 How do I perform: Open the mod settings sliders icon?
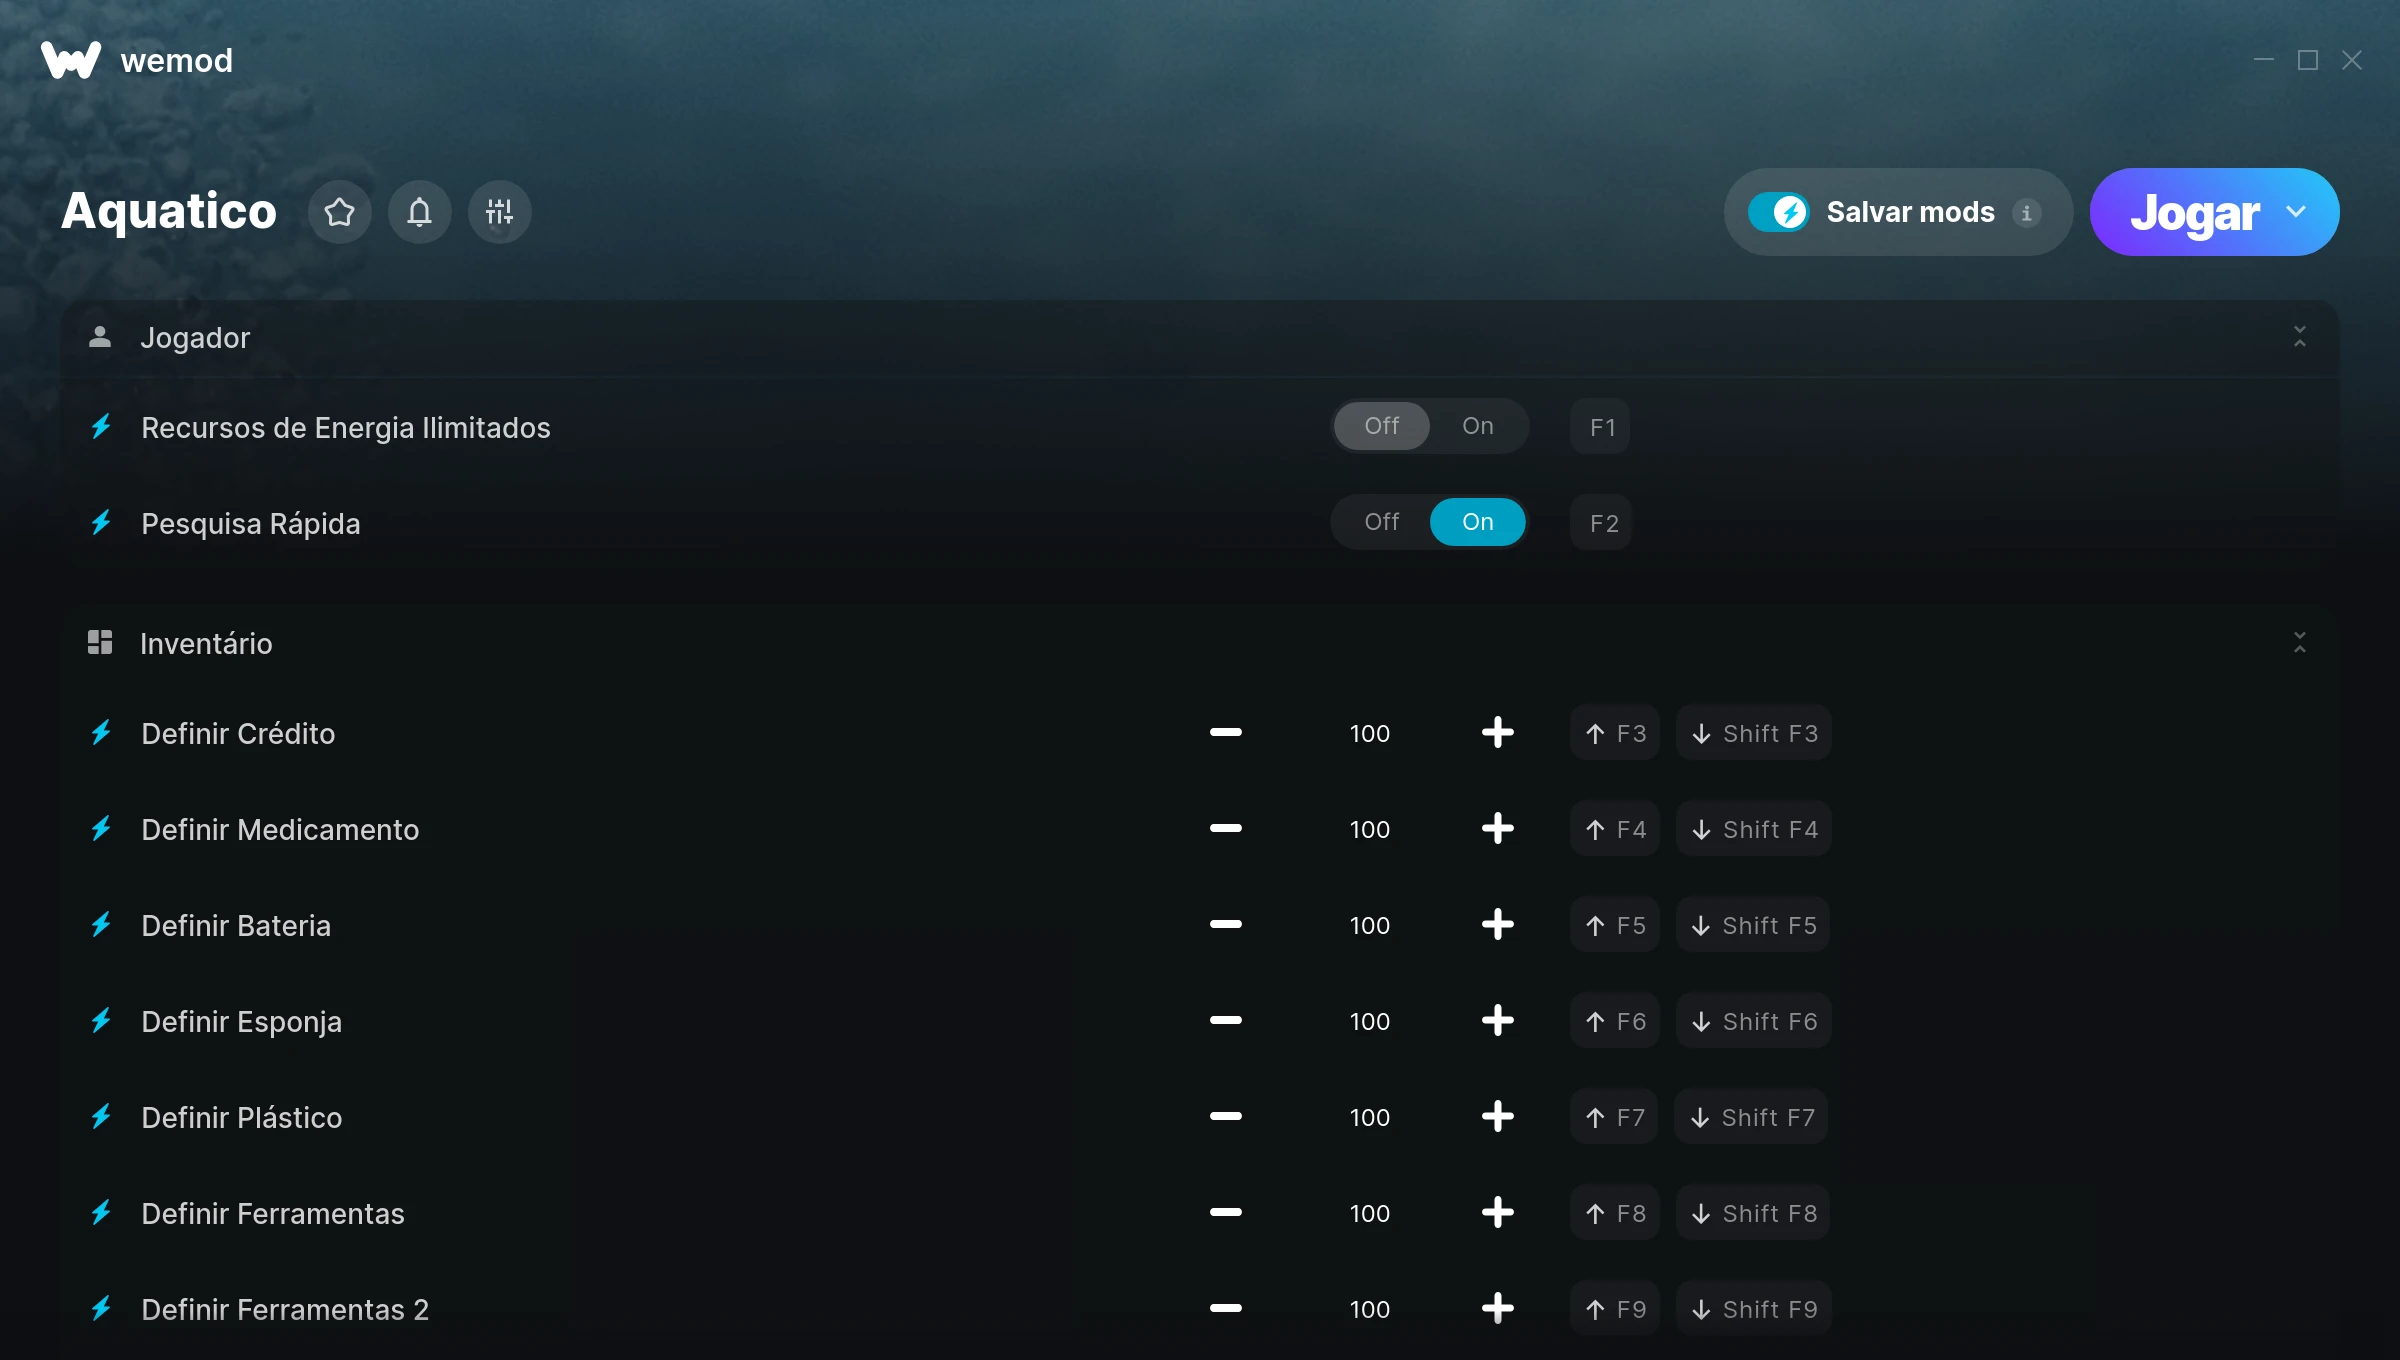(x=500, y=212)
